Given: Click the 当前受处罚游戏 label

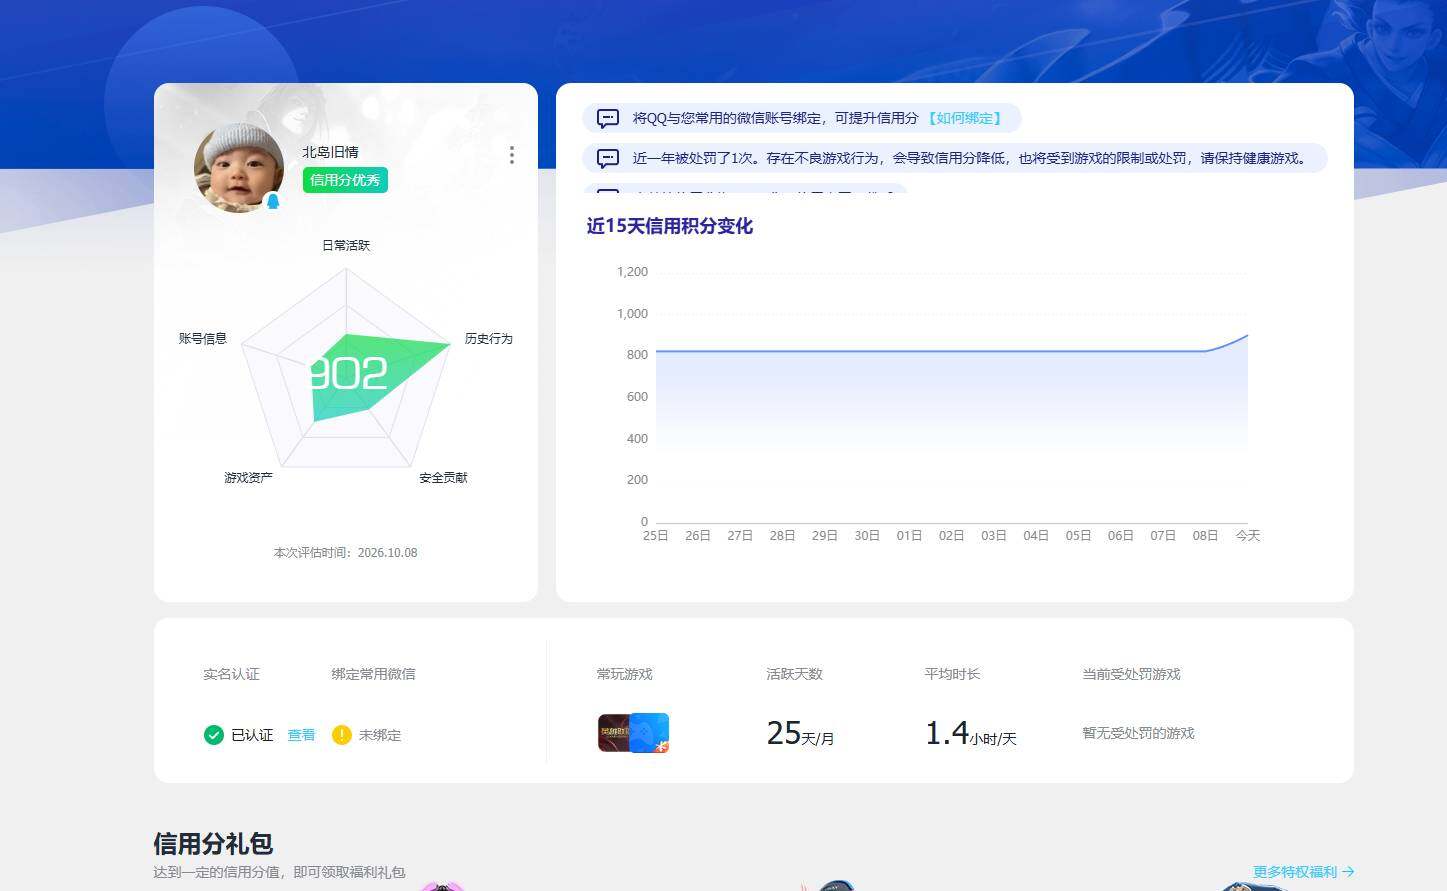Looking at the screenshot, I should point(1131,674).
